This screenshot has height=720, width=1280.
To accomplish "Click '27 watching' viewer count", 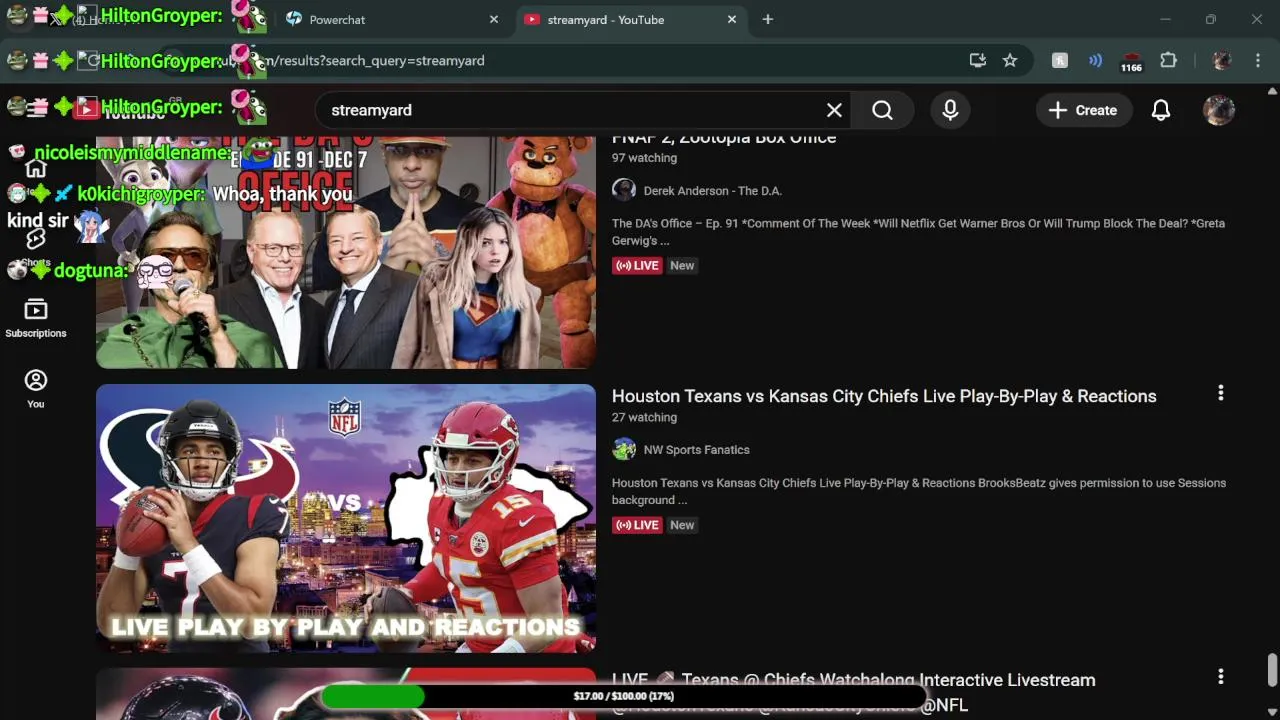I will click(644, 418).
